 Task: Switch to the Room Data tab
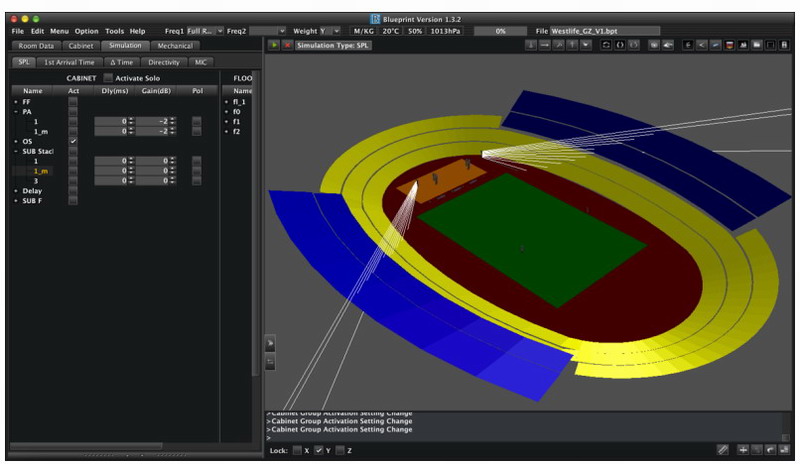pos(36,46)
